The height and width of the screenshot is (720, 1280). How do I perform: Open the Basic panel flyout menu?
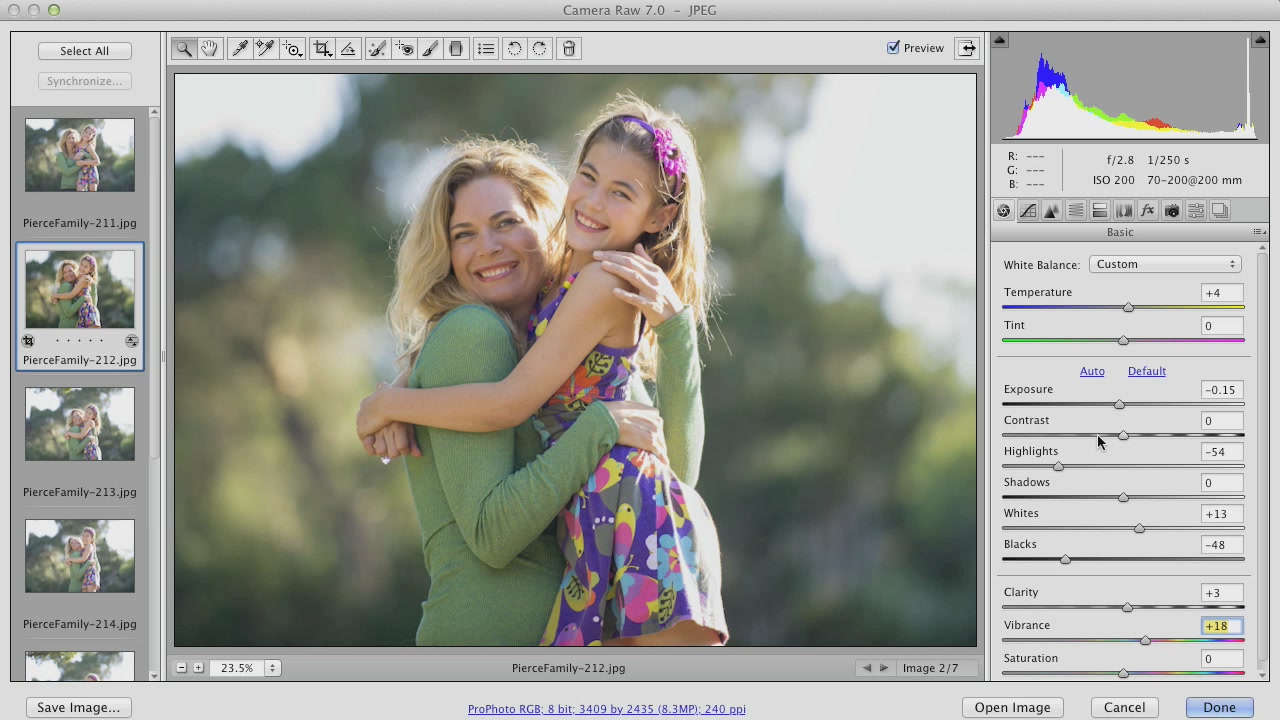click(x=1259, y=232)
